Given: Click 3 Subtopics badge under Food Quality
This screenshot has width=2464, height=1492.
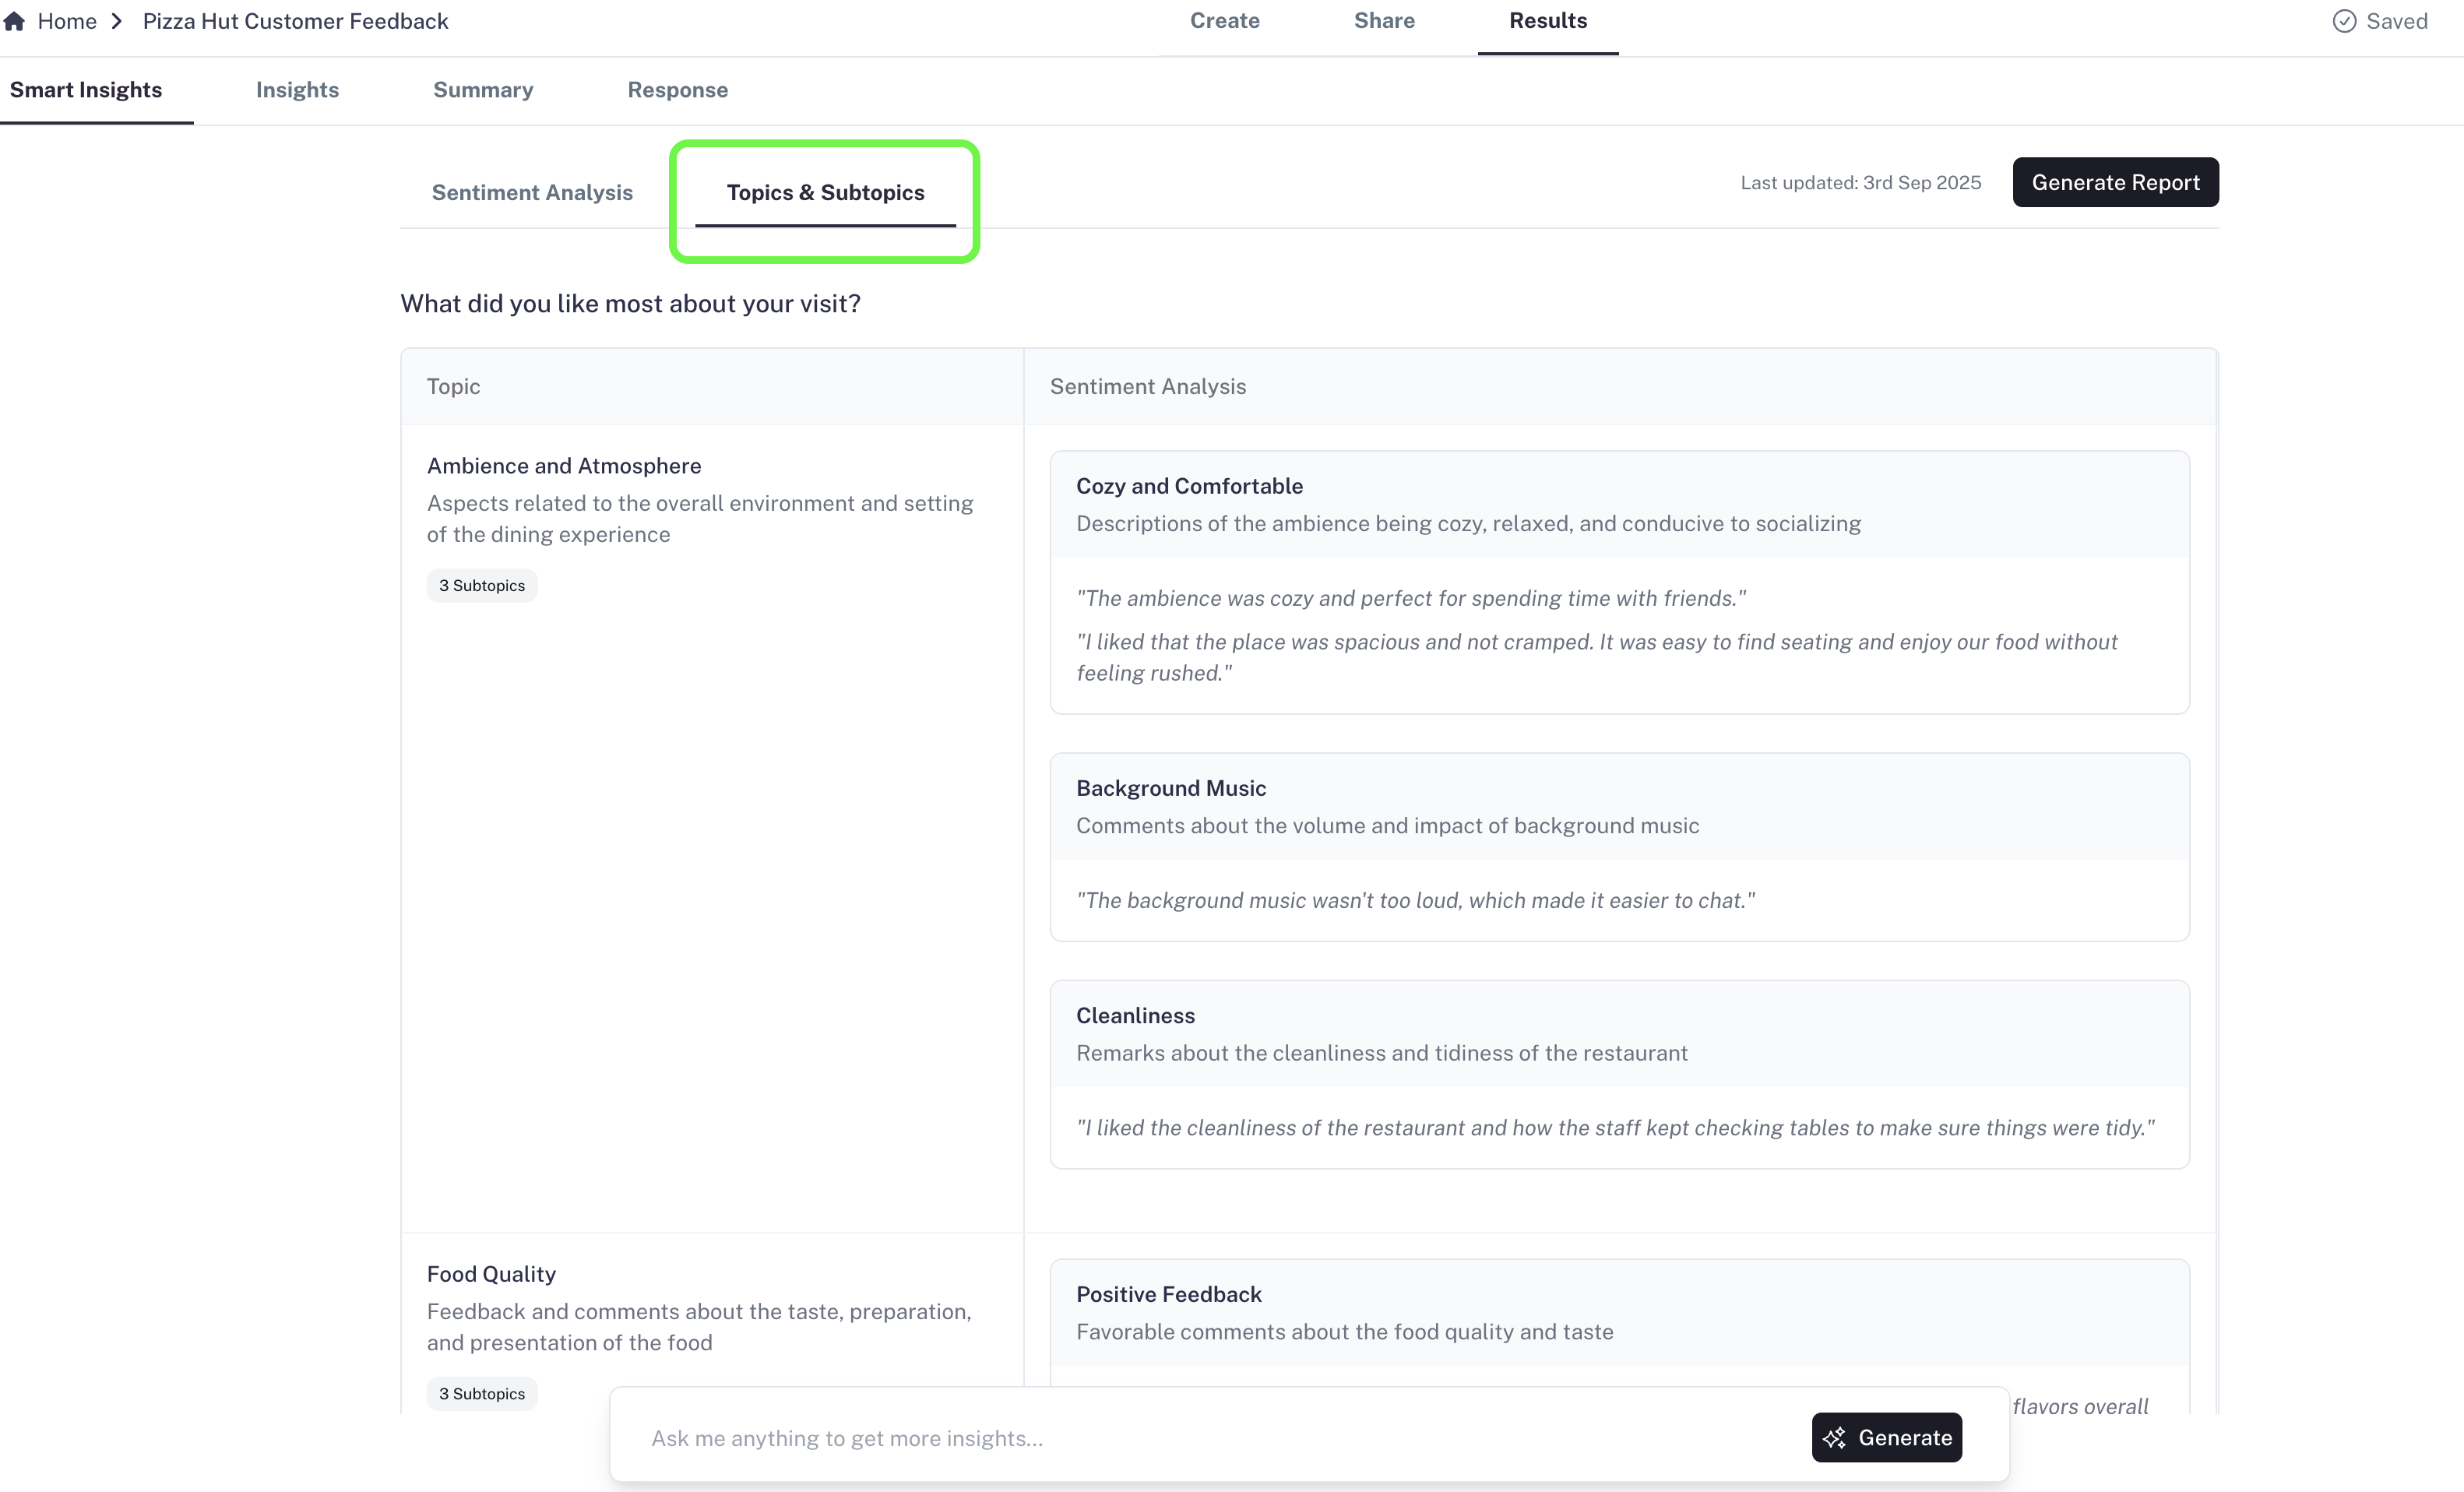Looking at the screenshot, I should coord(482,1394).
